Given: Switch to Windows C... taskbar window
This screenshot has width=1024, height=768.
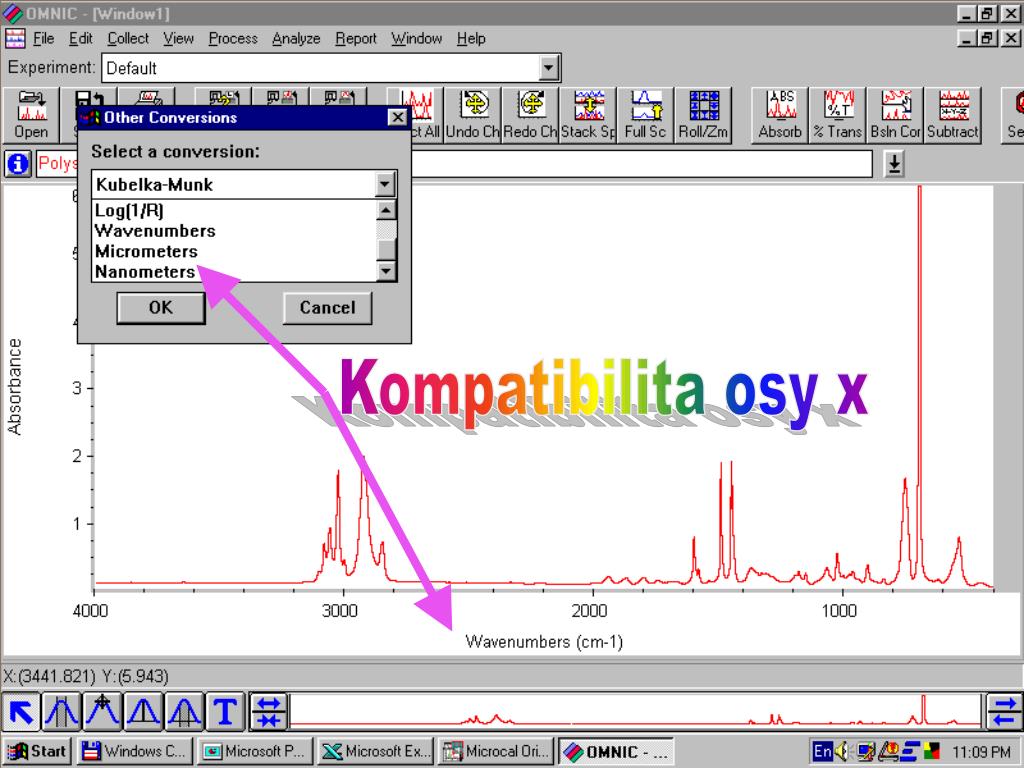Looking at the screenshot, I should [x=136, y=751].
